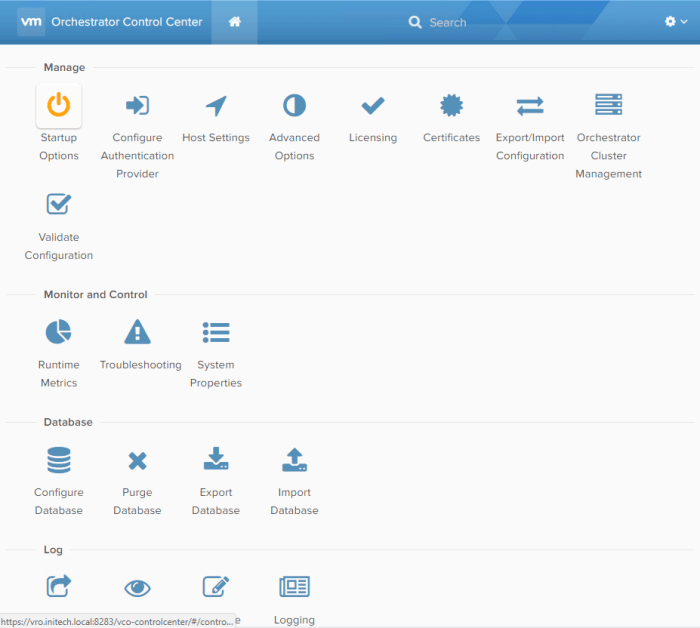
Task: Open Configure Authentication Provider
Action: pos(137,106)
